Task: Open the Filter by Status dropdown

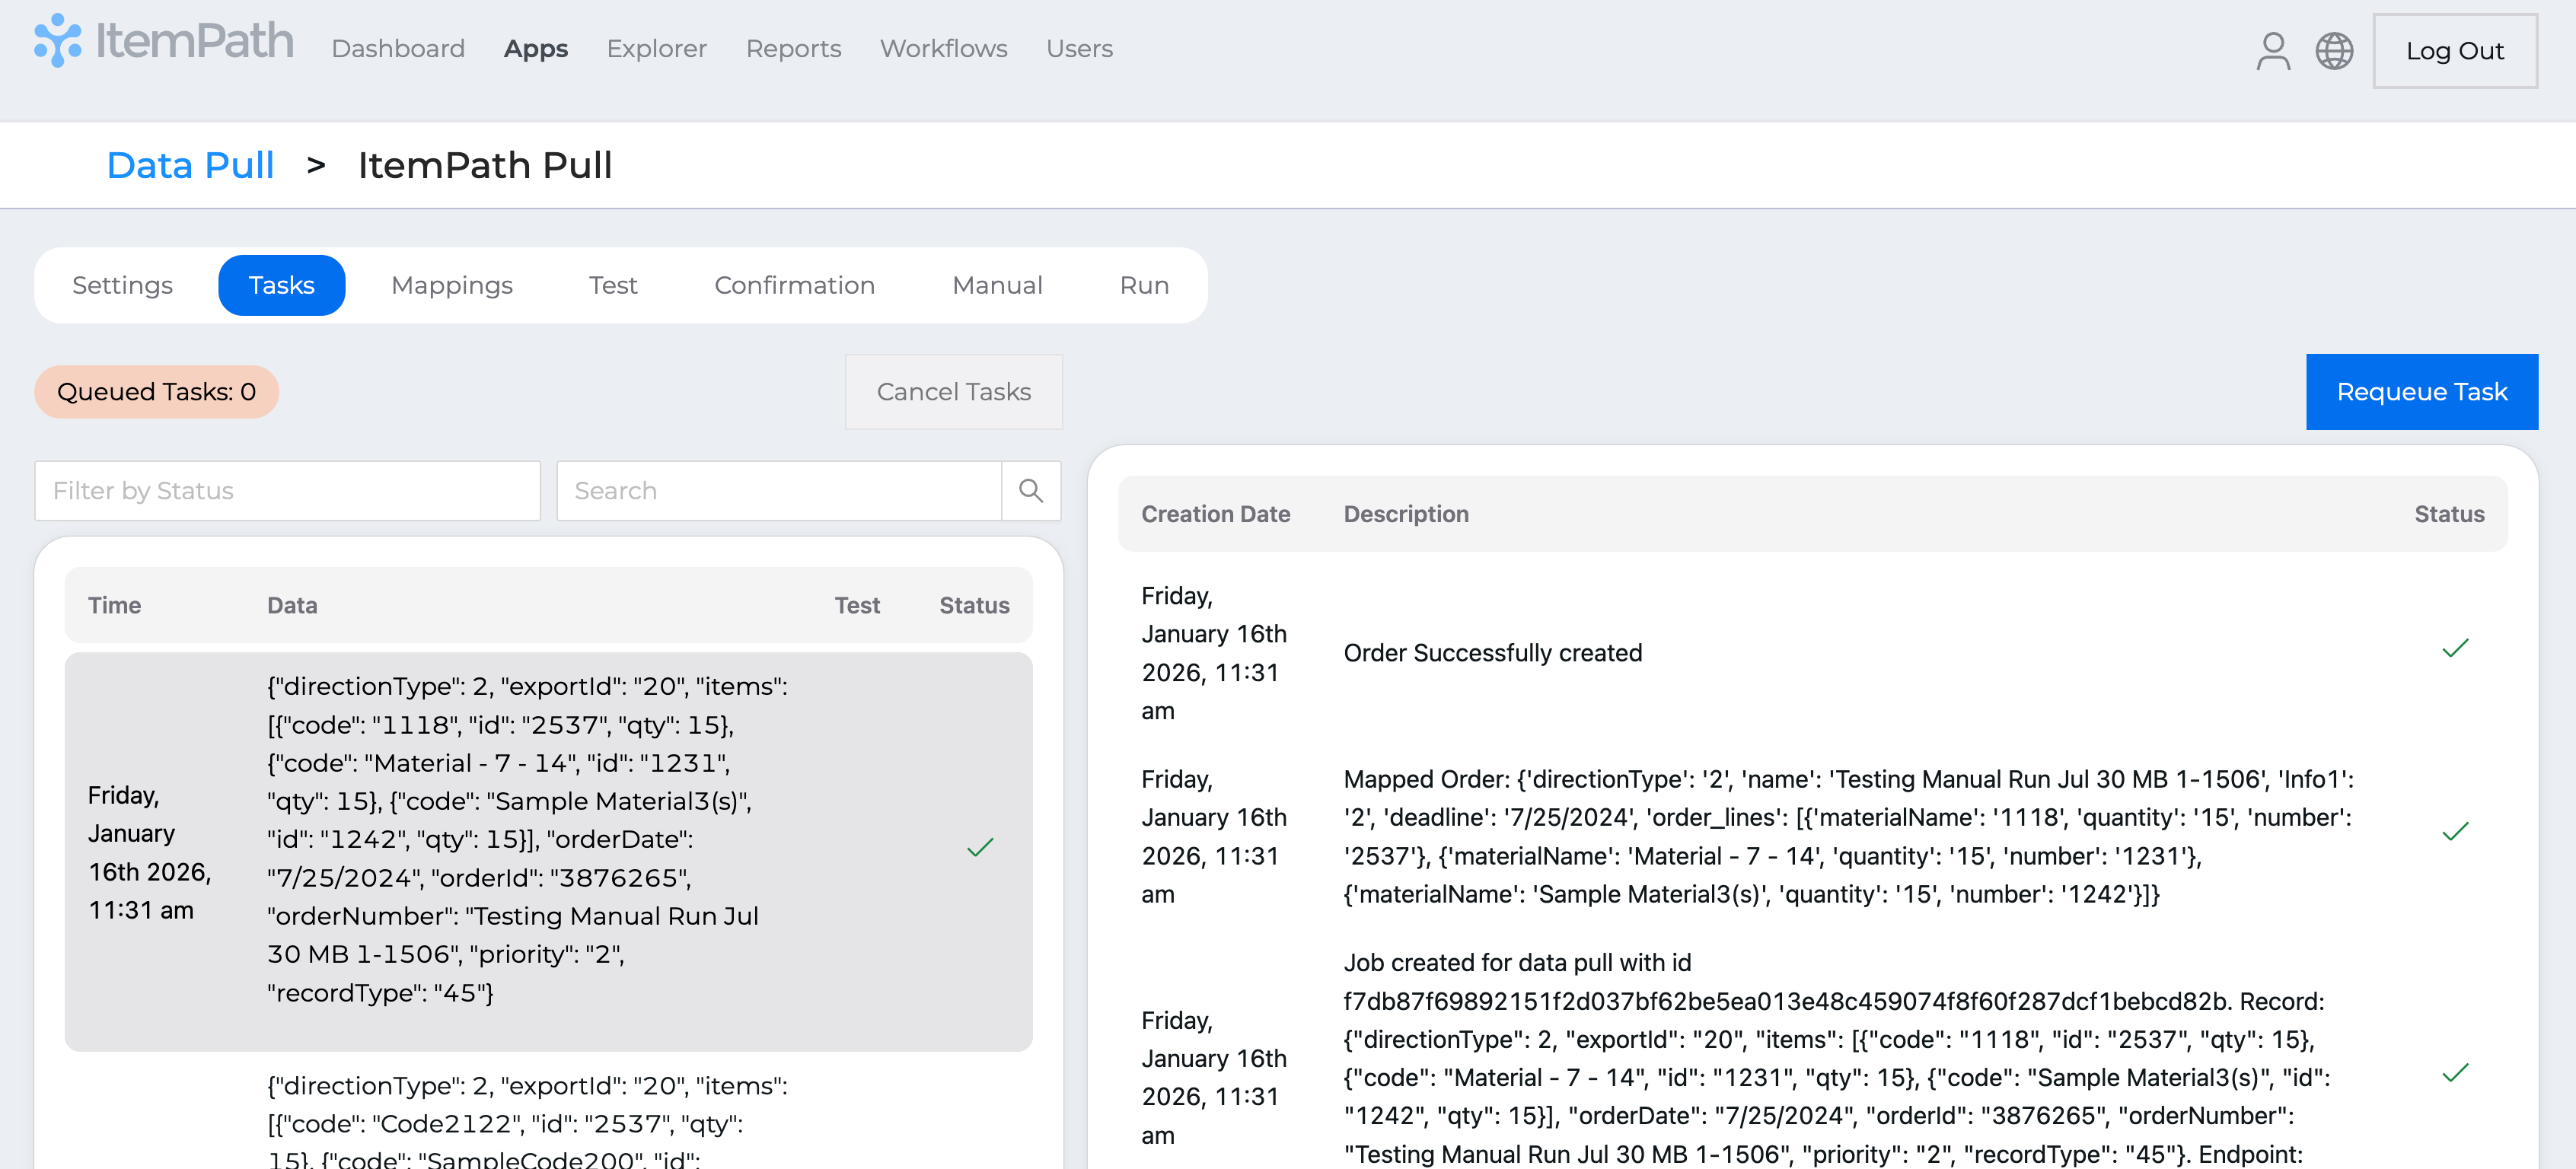Action: pos(287,490)
